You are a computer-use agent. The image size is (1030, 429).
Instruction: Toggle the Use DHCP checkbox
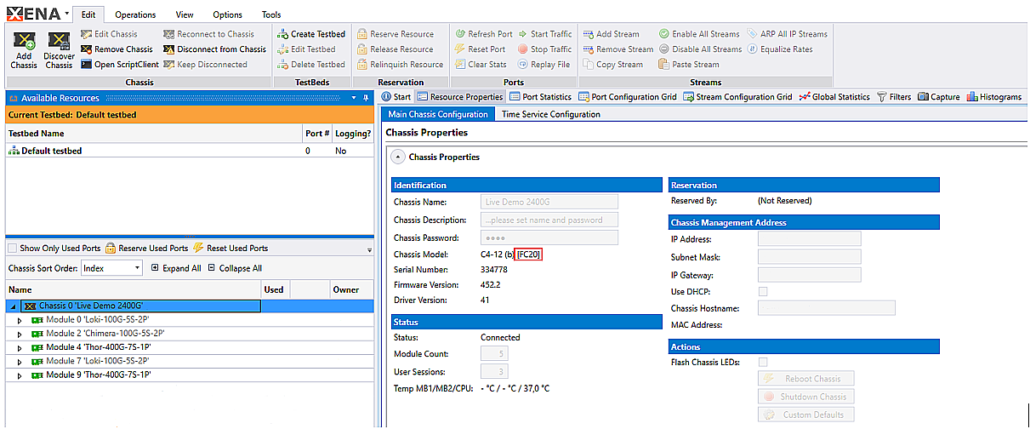763,291
